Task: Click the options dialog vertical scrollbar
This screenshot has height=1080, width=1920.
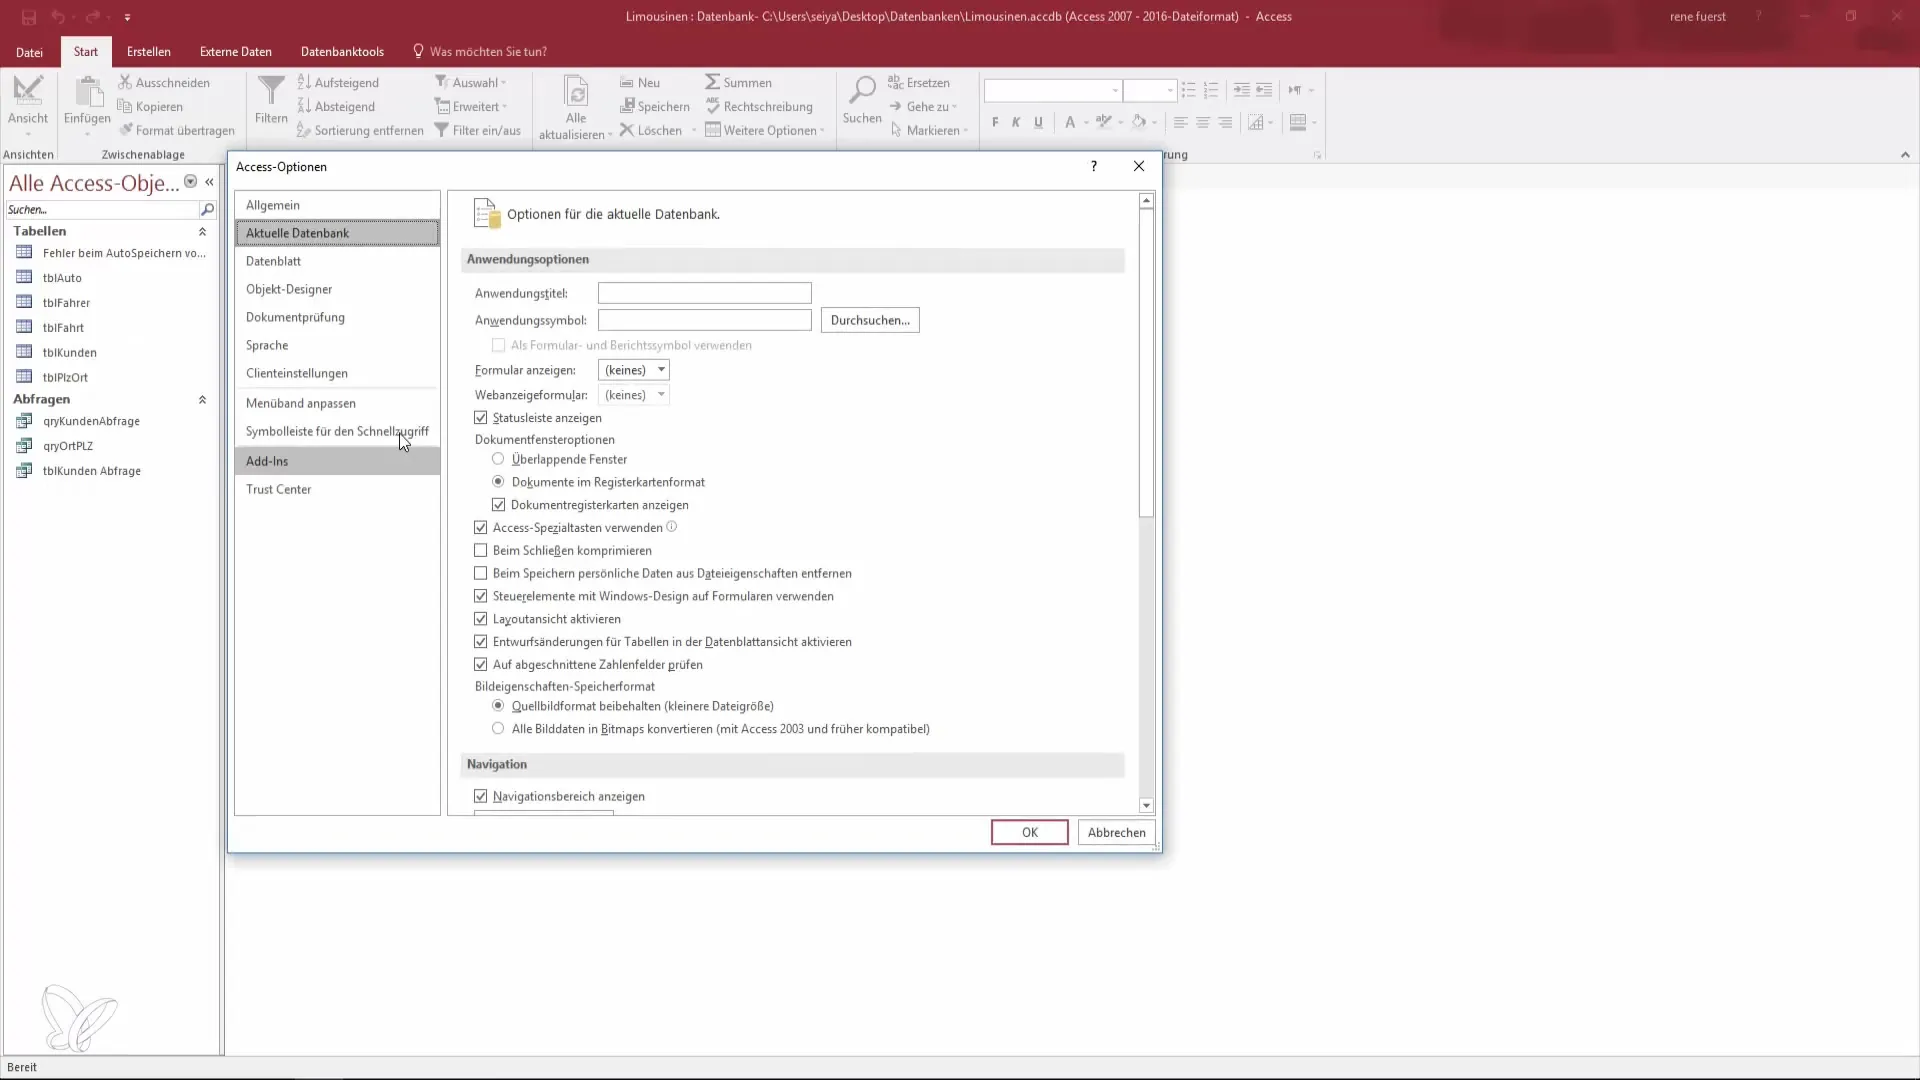Action: coord(1146,503)
